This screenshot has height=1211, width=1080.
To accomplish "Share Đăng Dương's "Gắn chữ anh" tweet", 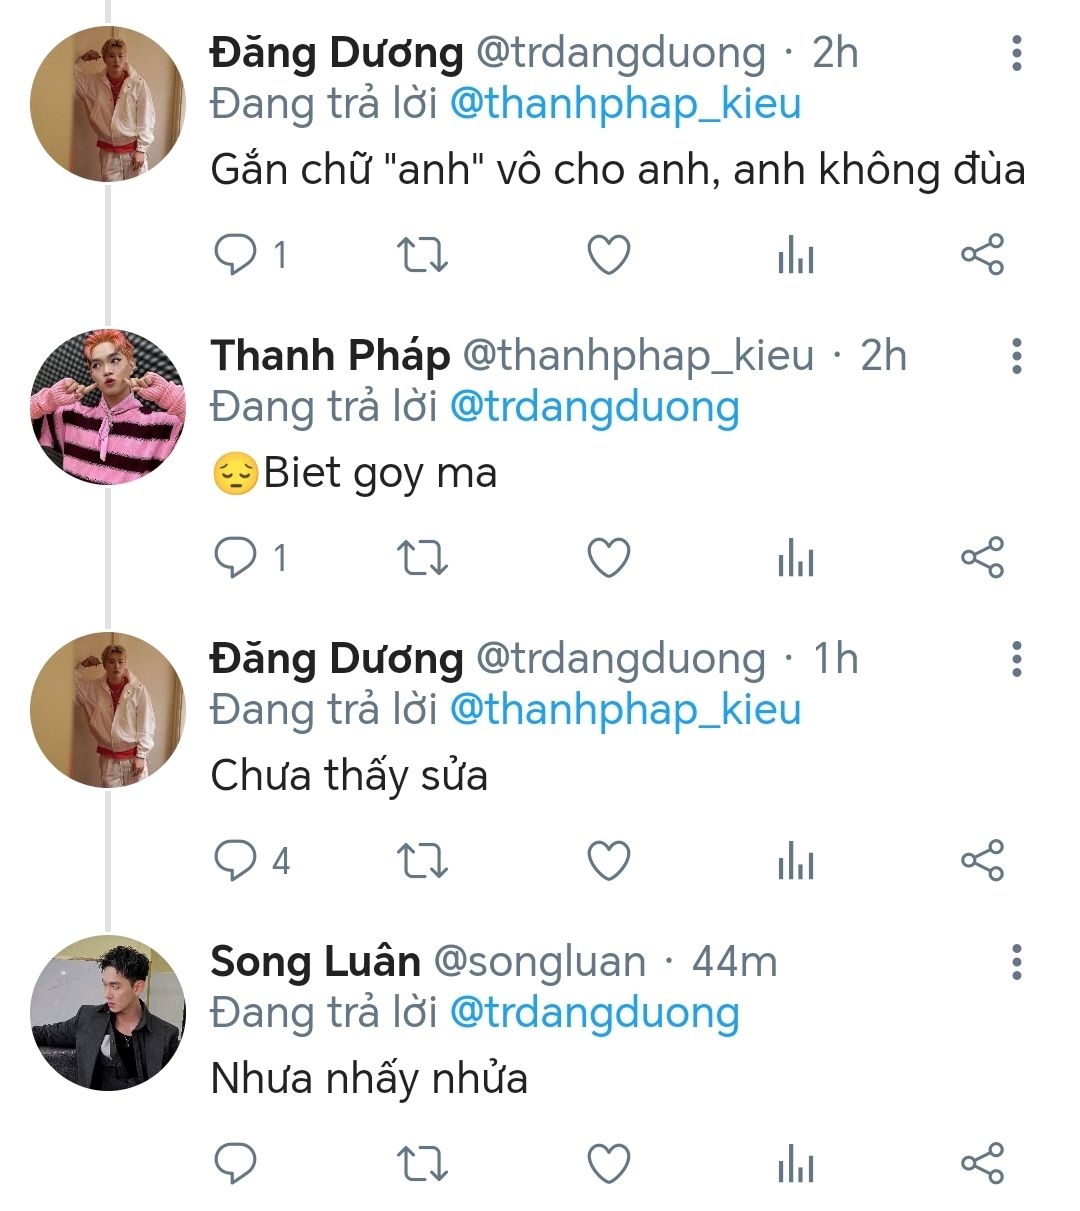I will pyautogui.click(x=981, y=255).
